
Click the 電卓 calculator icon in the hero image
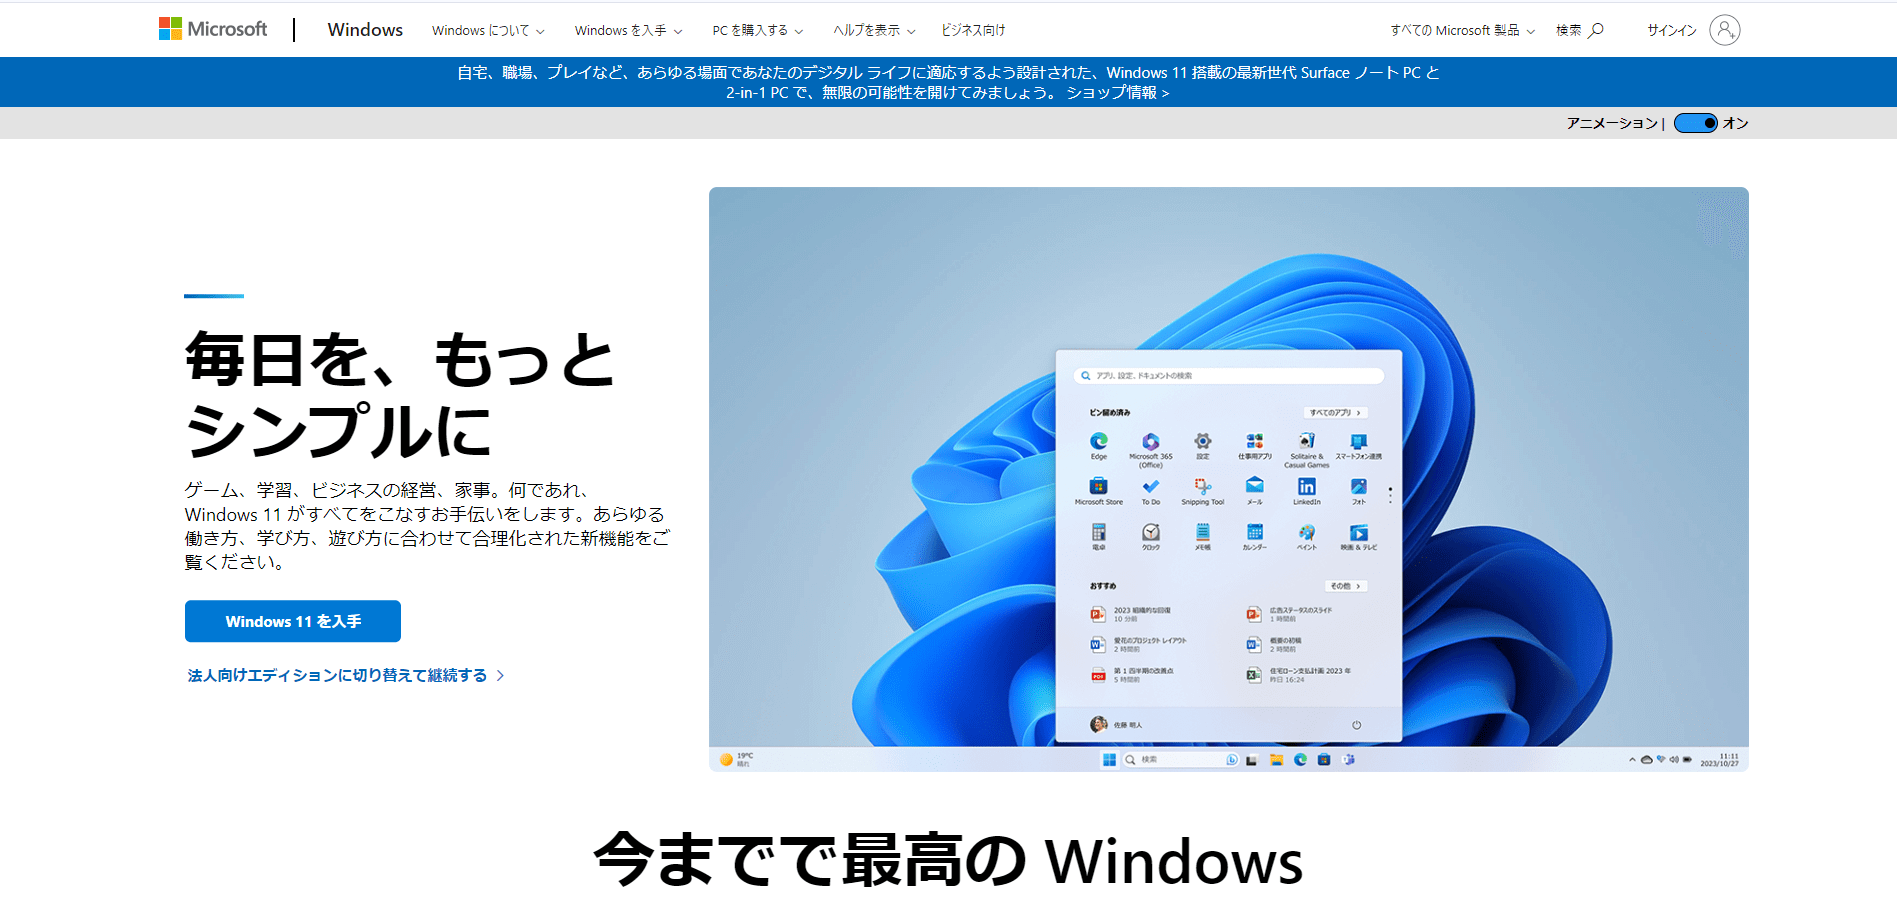1099,532
